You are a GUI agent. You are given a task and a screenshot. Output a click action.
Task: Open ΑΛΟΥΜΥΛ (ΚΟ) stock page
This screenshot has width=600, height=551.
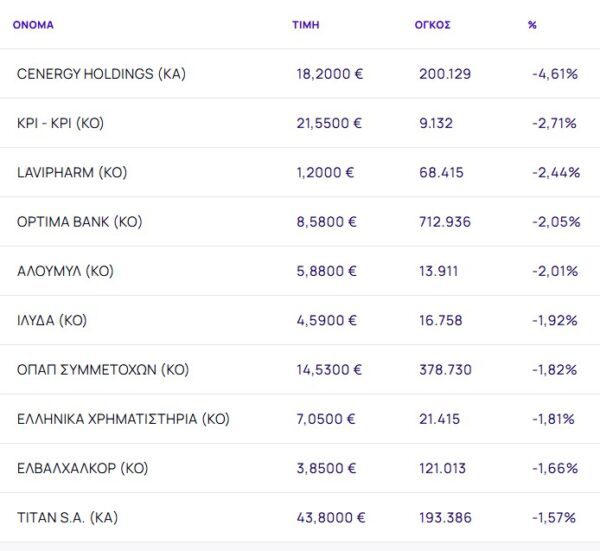tap(65, 271)
